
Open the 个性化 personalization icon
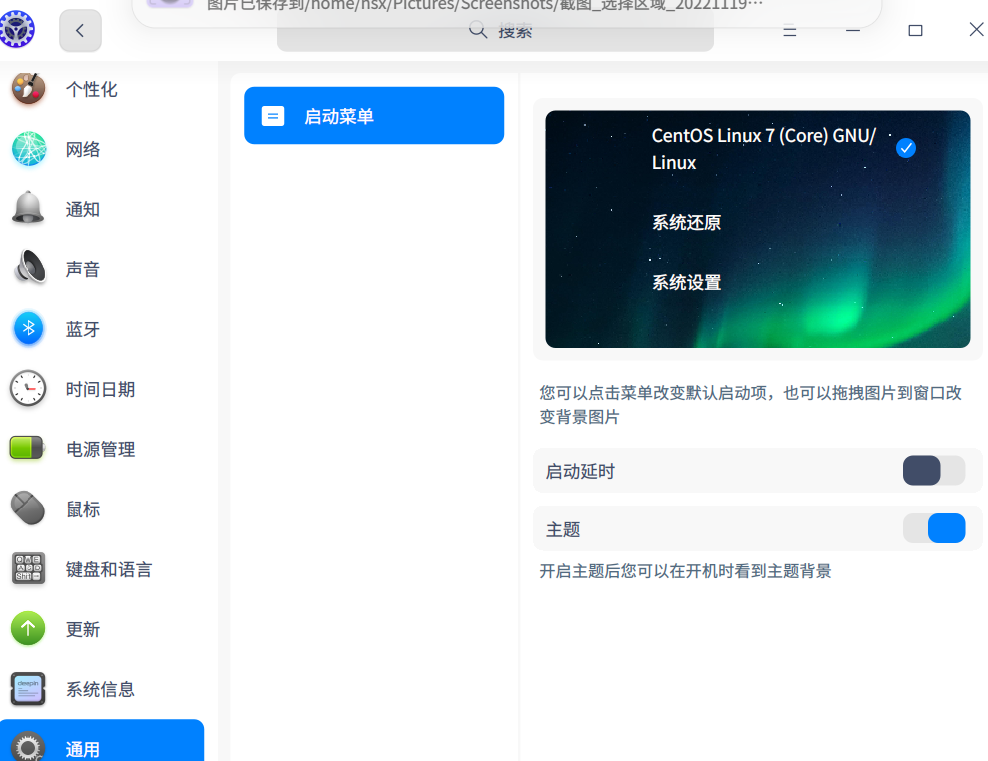(28, 89)
